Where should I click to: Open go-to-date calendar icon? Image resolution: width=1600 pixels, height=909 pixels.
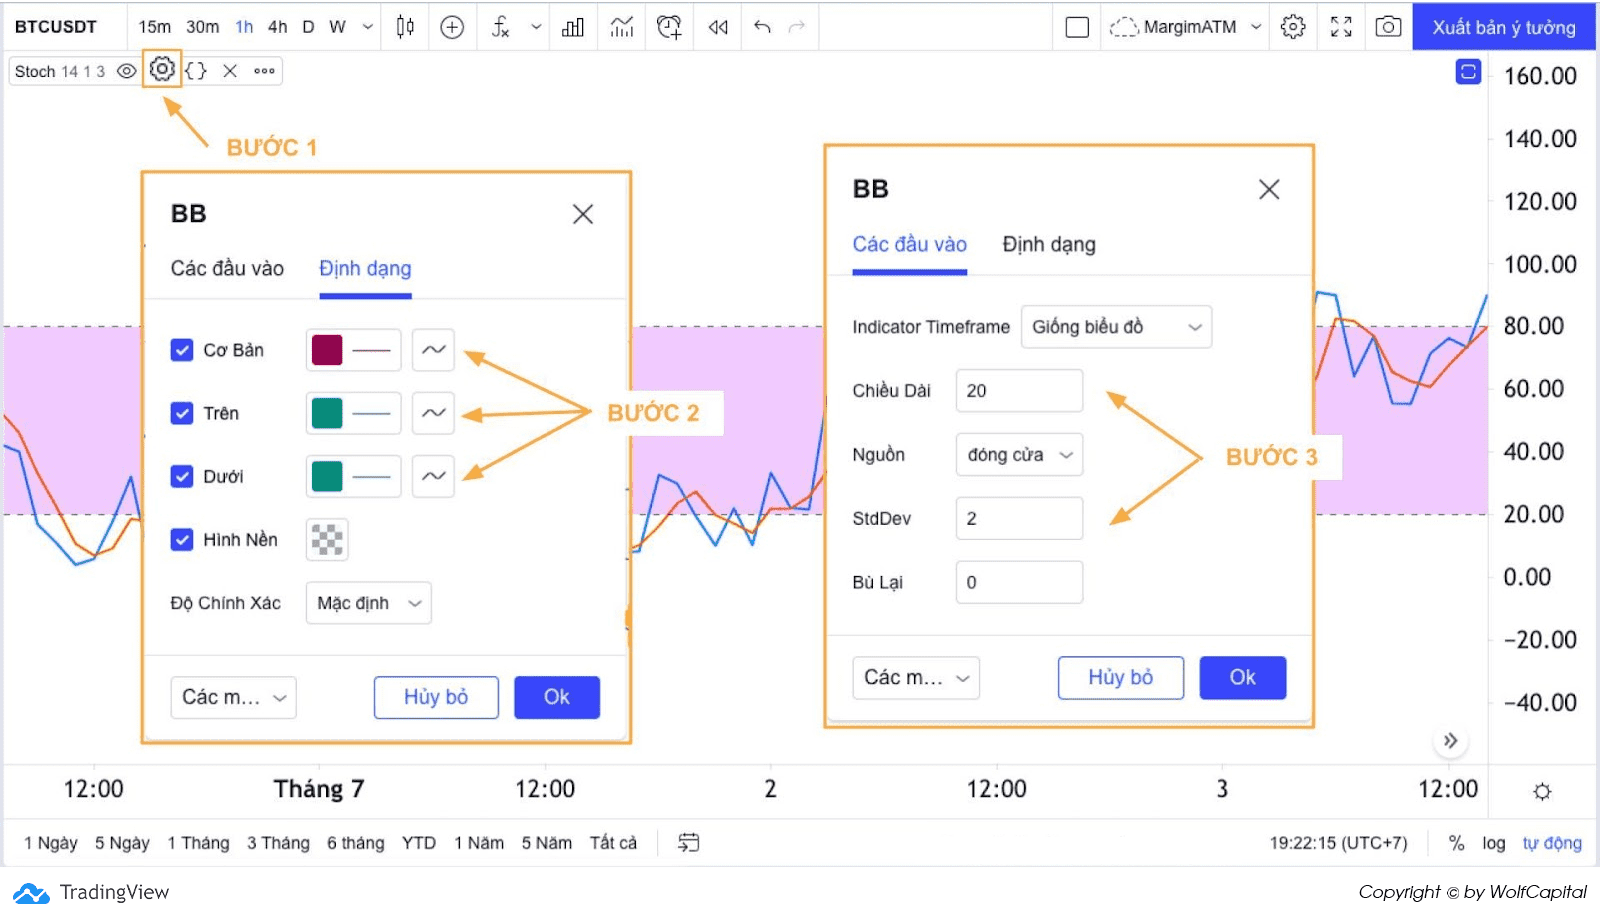coord(688,843)
